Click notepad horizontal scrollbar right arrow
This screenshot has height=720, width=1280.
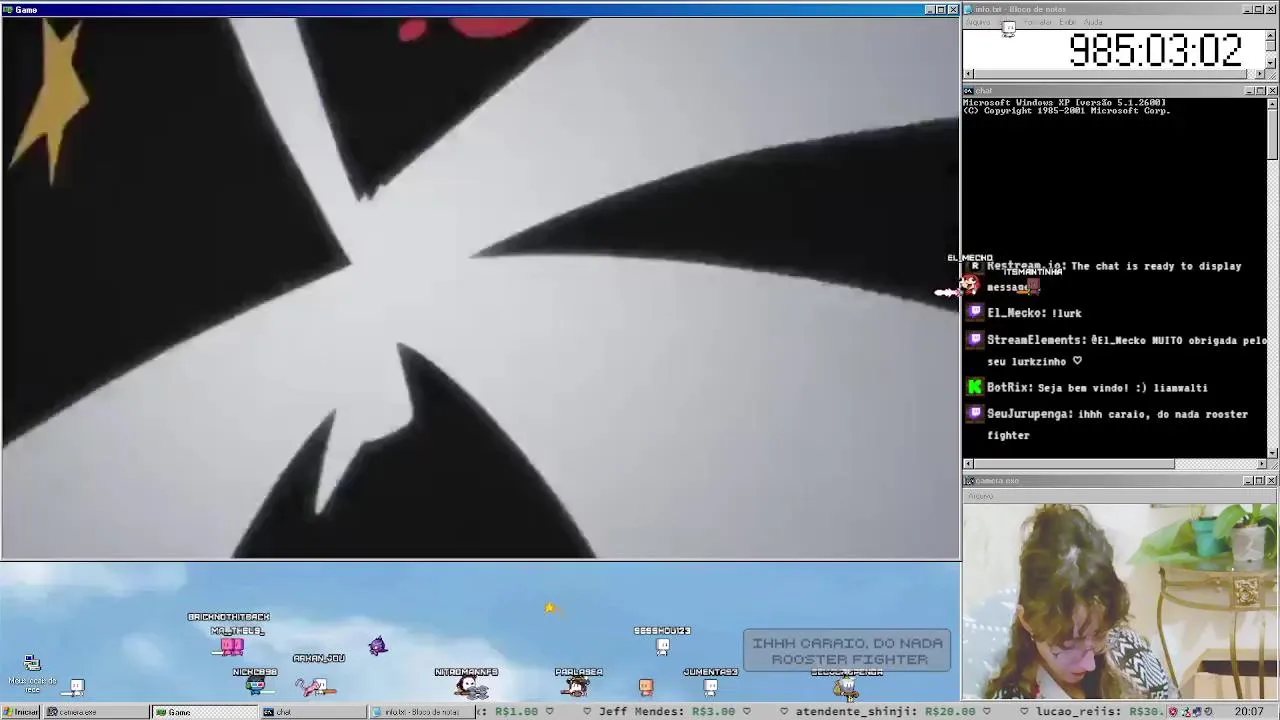coord(1260,73)
